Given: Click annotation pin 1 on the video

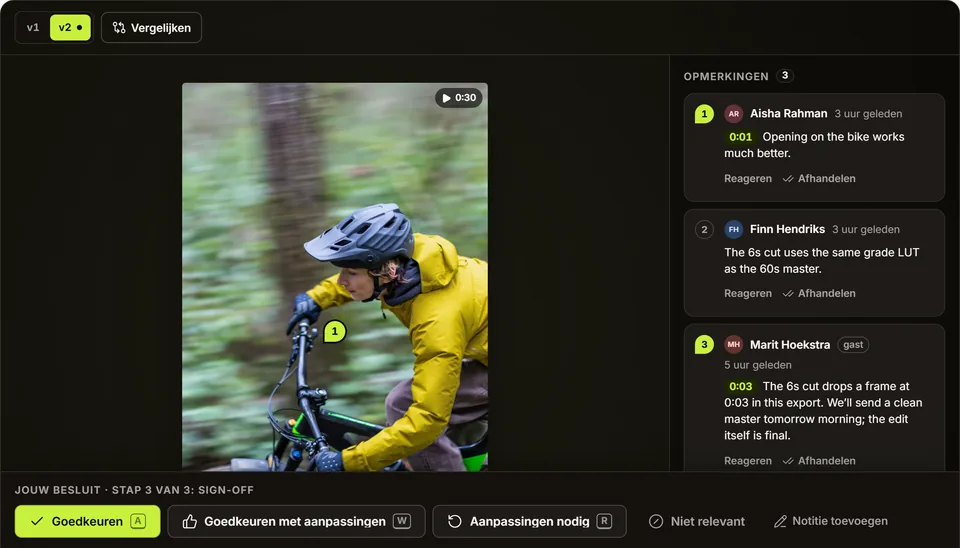Looking at the screenshot, I should coord(334,331).
